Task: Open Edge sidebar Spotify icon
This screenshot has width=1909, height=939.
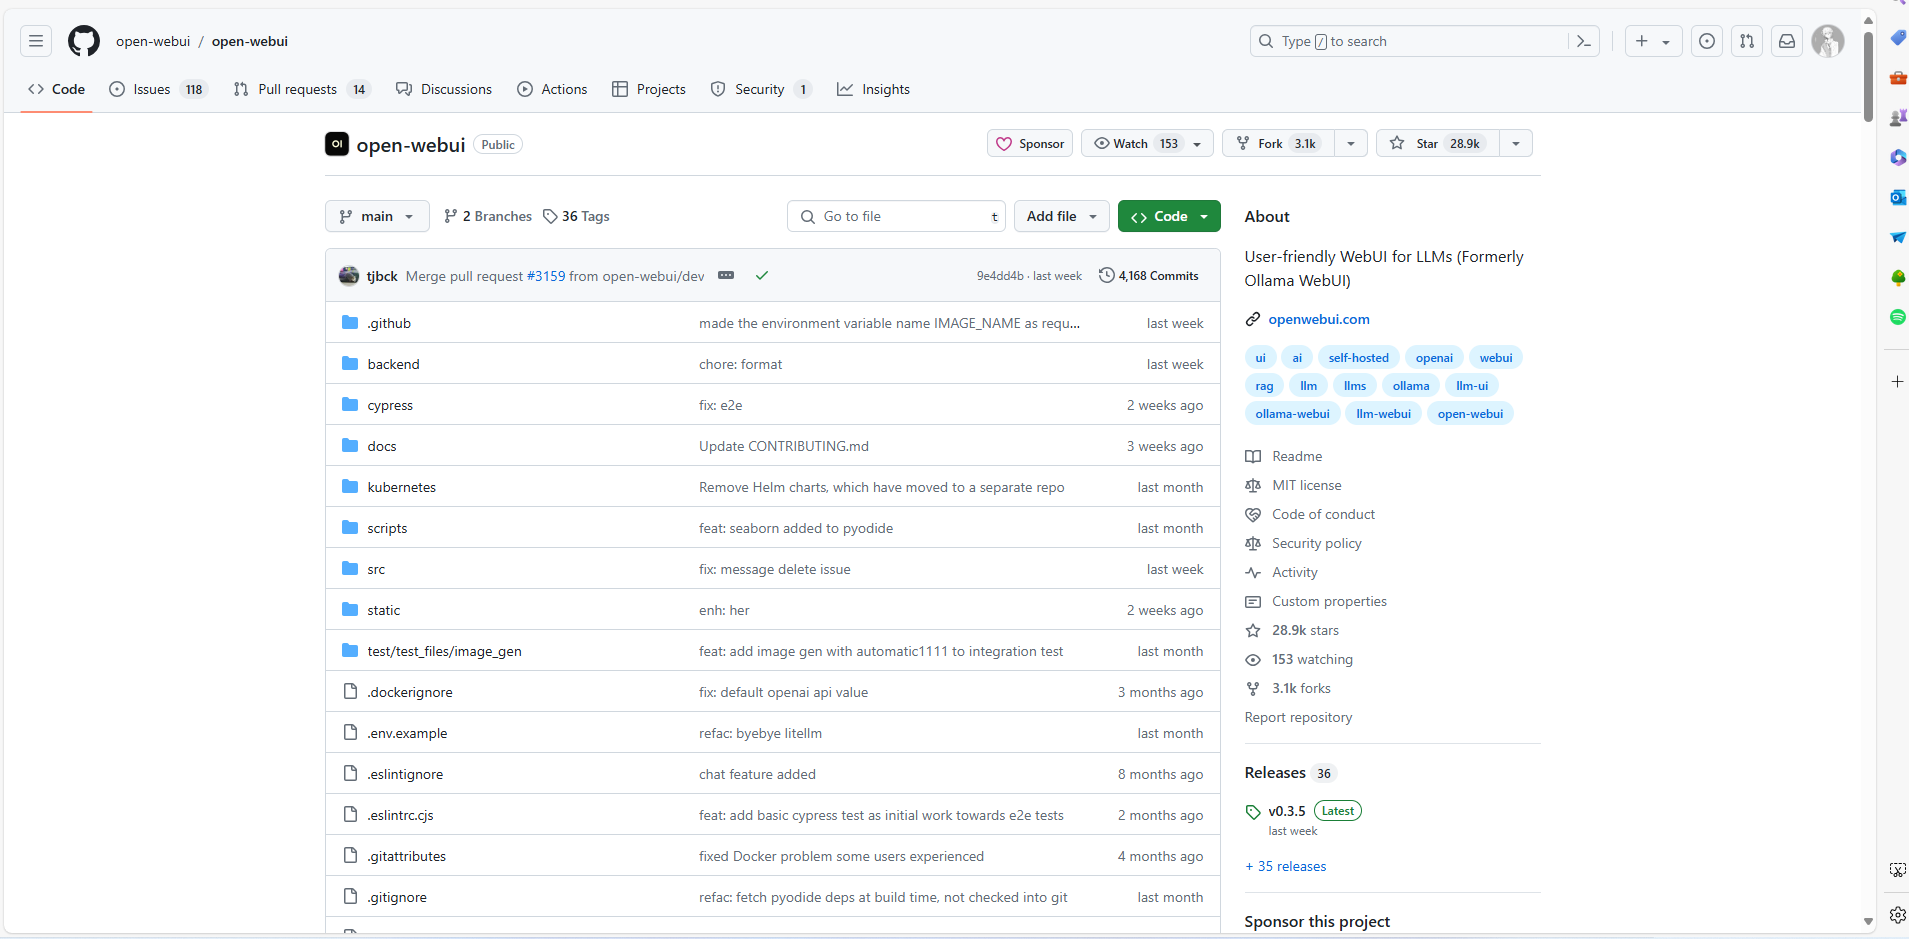Action: click(1897, 317)
